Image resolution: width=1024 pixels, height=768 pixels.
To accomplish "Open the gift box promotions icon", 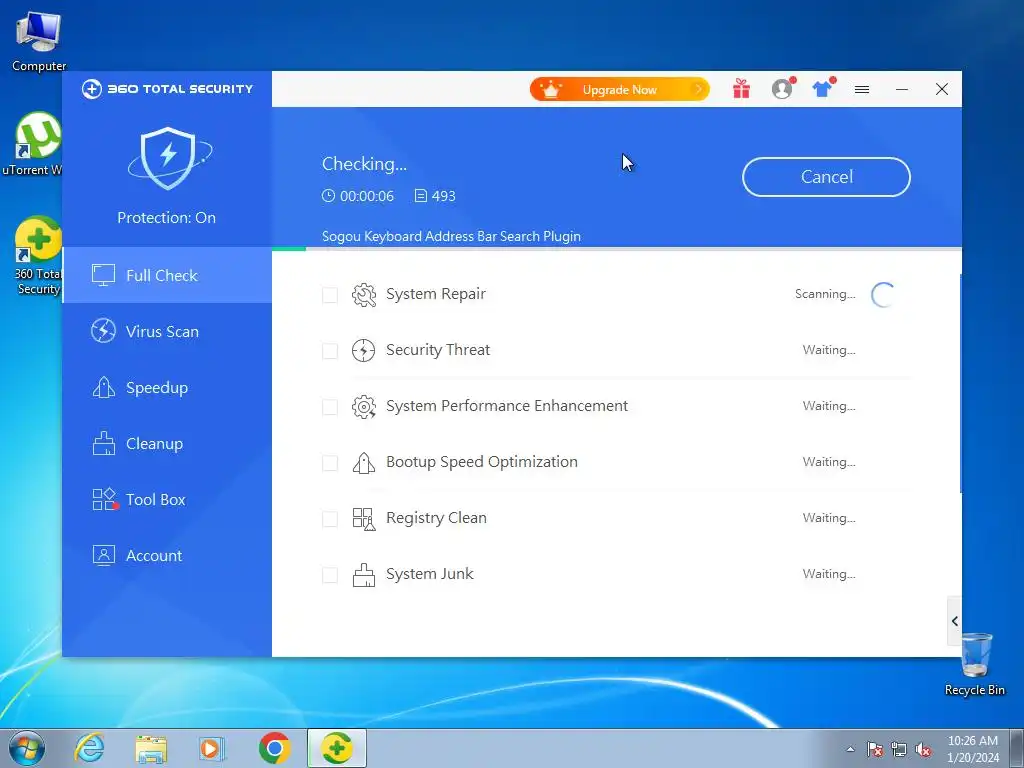I will [741, 89].
